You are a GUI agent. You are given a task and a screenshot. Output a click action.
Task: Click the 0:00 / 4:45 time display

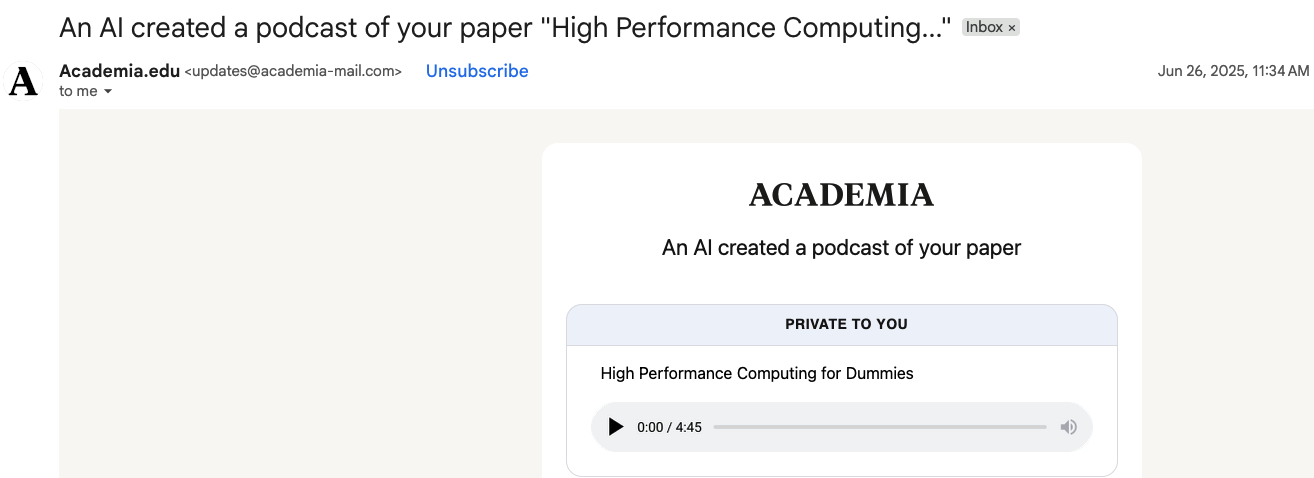[x=669, y=427]
